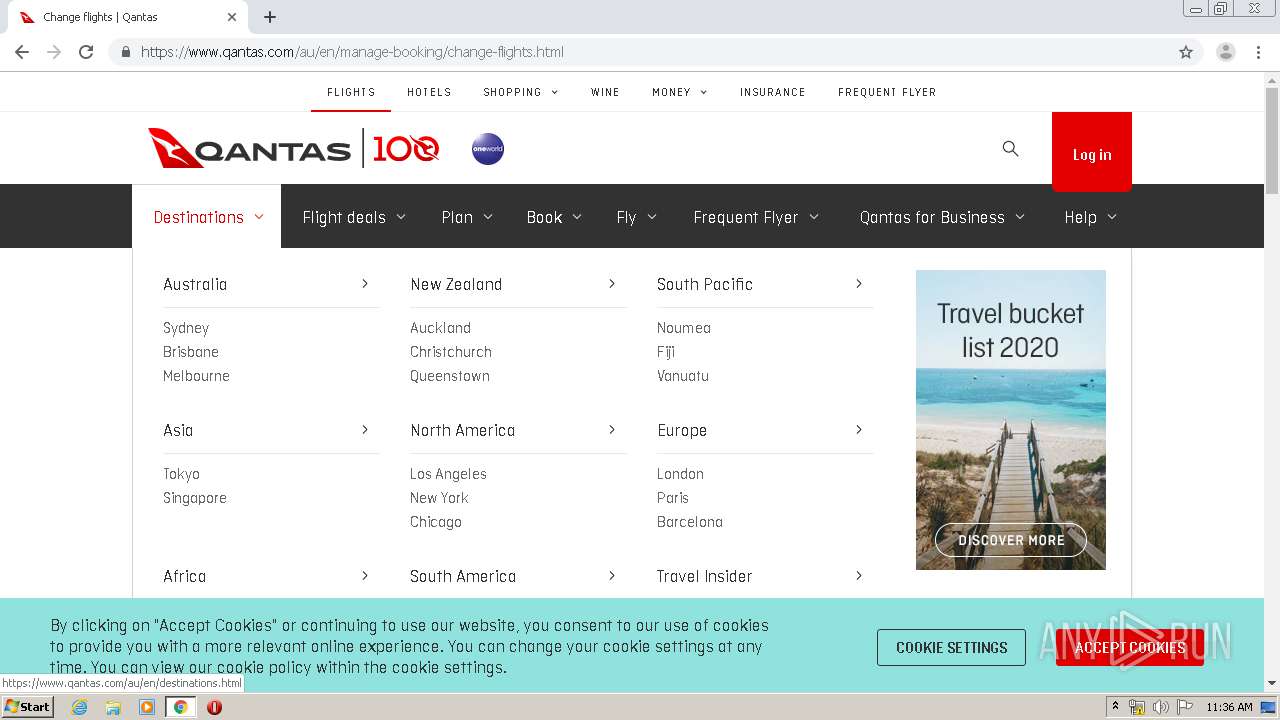
Task: Open the Windows Start button
Action: point(27,707)
